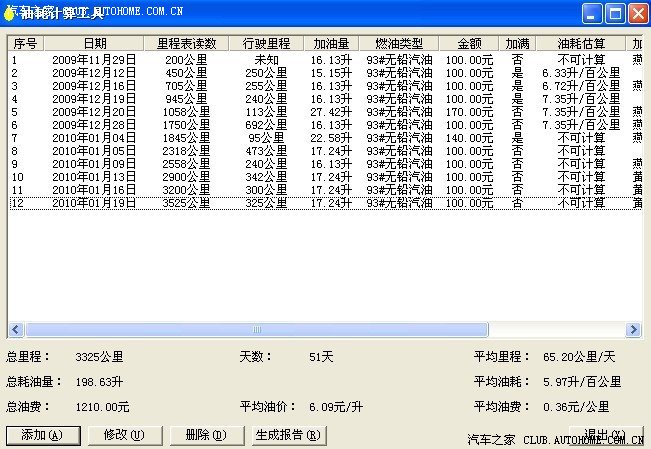Click total cost value 1210.00元
This screenshot has width=651, height=449.
(x=102, y=407)
